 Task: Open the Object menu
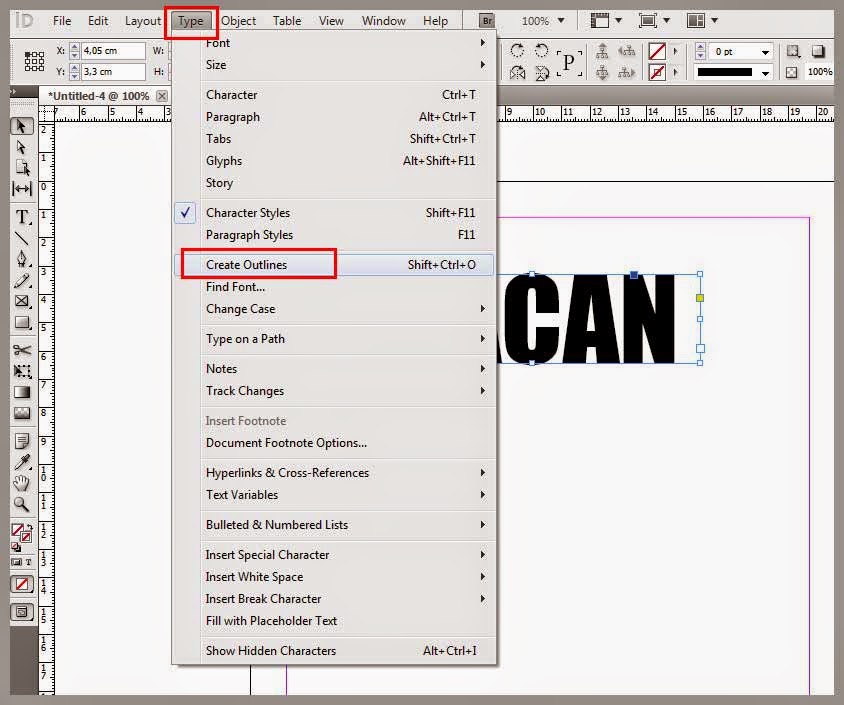tap(238, 20)
